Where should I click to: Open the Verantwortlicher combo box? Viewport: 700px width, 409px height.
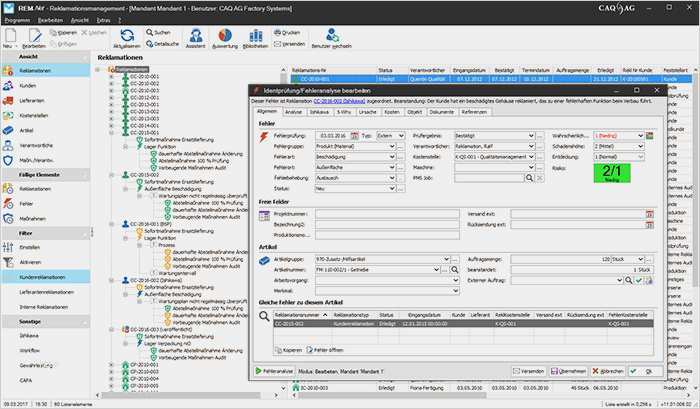[x=529, y=144]
